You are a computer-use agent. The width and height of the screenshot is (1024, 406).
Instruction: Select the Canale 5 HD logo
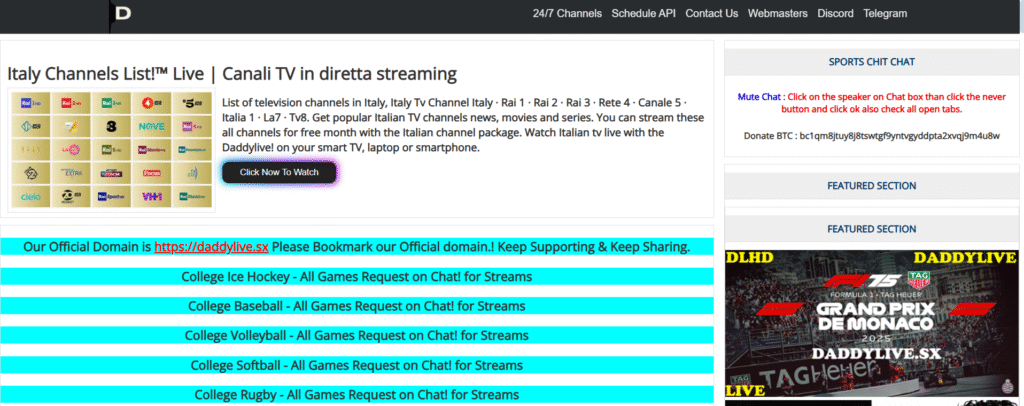pyautogui.click(x=193, y=103)
